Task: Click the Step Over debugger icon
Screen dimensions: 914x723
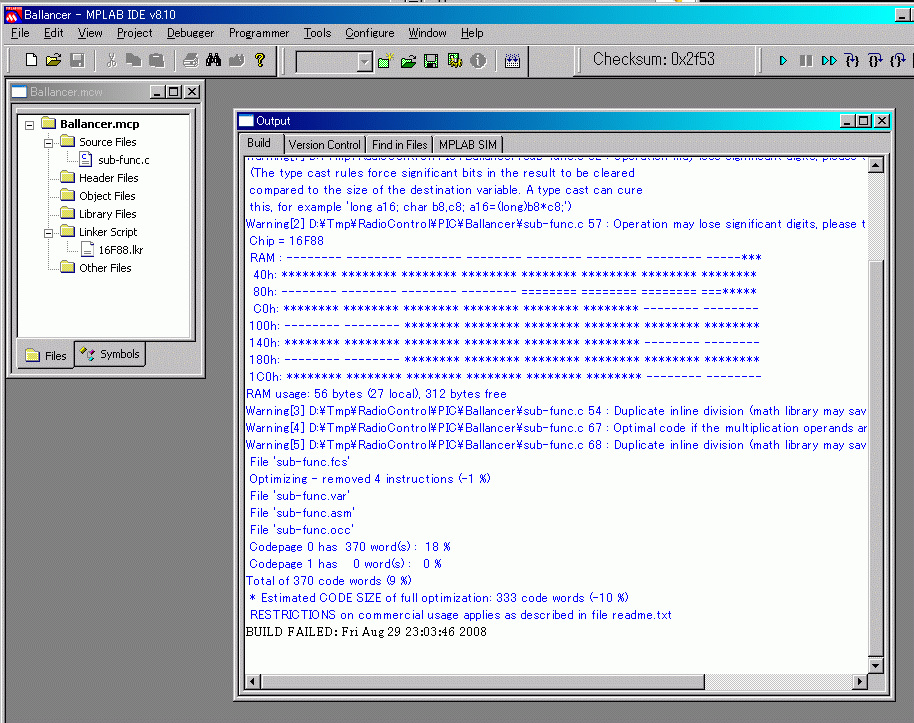Action: tap(875, 60)
